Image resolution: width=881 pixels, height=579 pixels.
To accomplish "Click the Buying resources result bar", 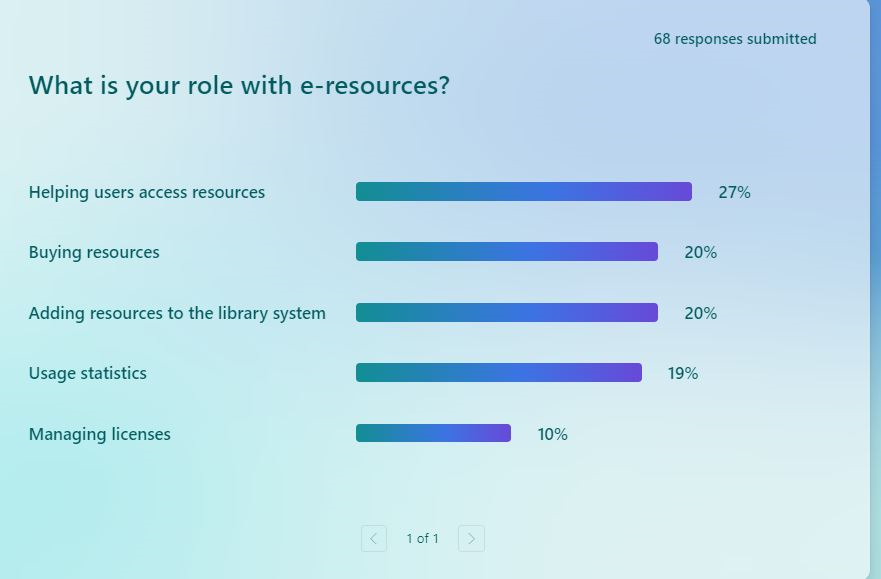I will point(506,252).
